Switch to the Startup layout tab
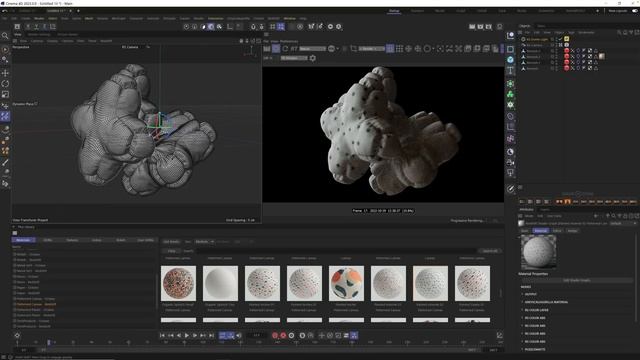The width and height of the screenshot is (640, 360). coord(394,11)
